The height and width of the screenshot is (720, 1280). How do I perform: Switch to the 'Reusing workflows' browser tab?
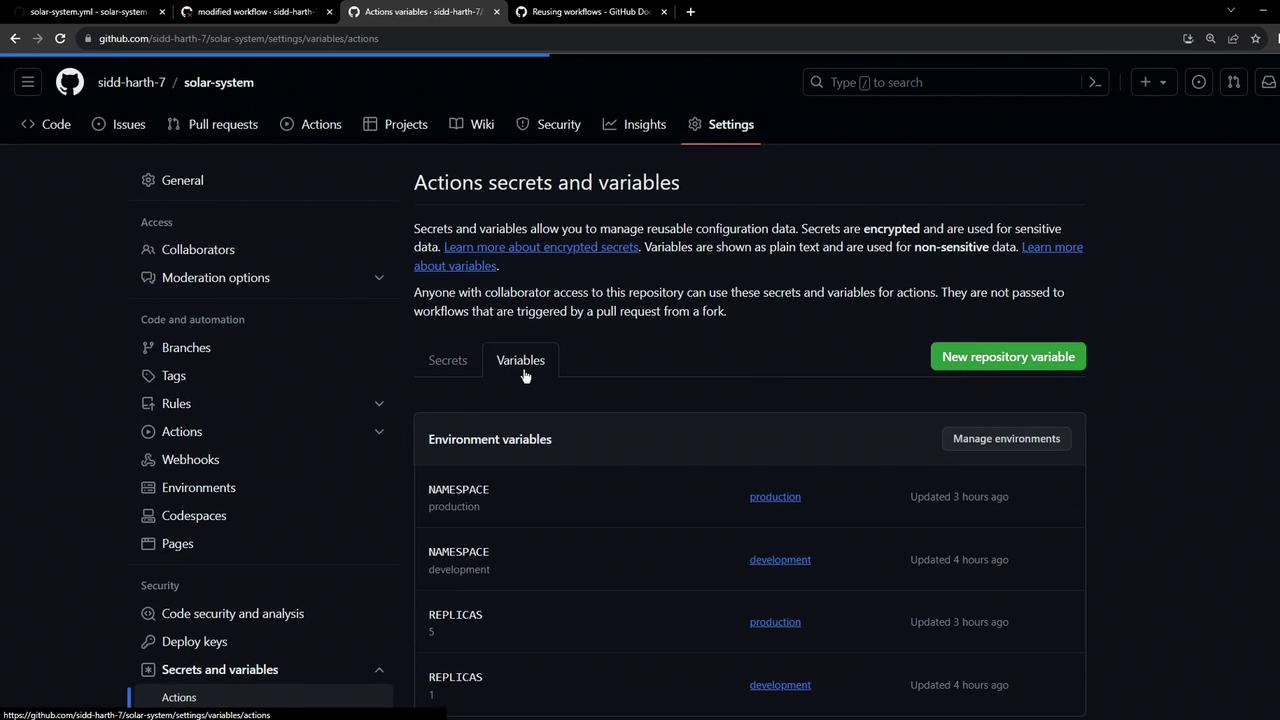tap(590, 12)
